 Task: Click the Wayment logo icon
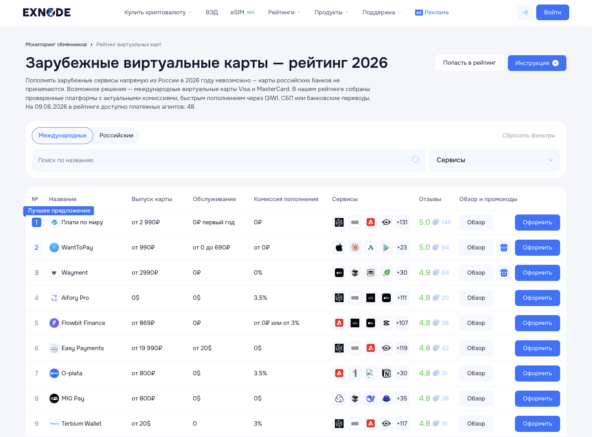coord(54,273)
